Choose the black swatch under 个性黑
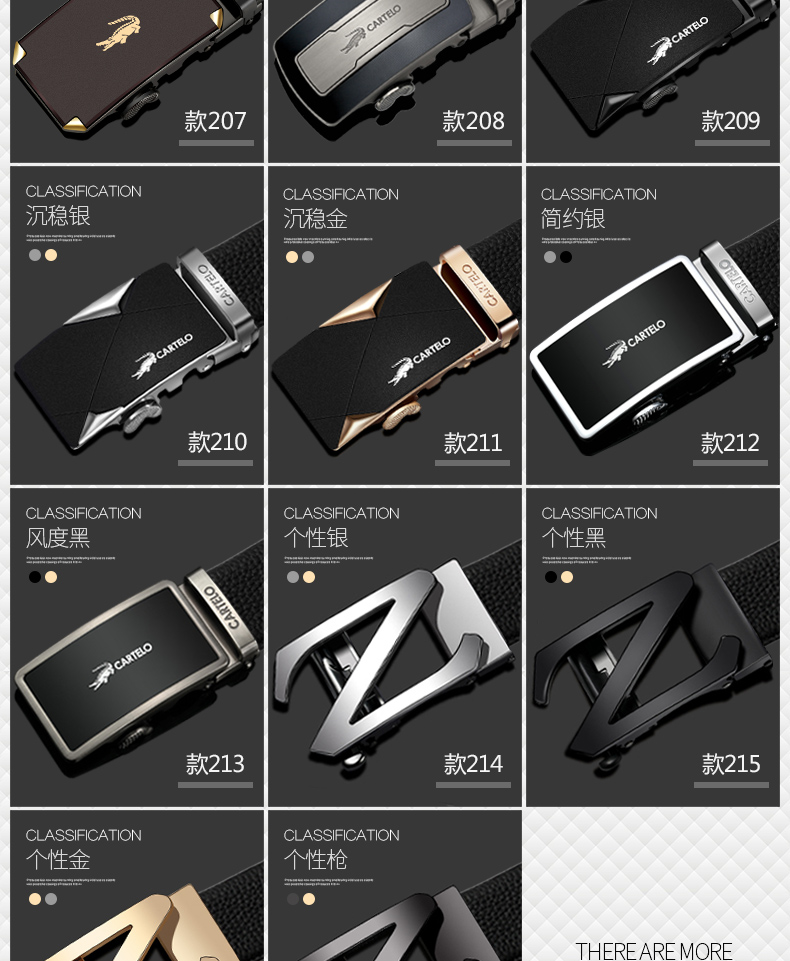The height and width of the screenshot is (961, 790). click(x=550, y=577)
